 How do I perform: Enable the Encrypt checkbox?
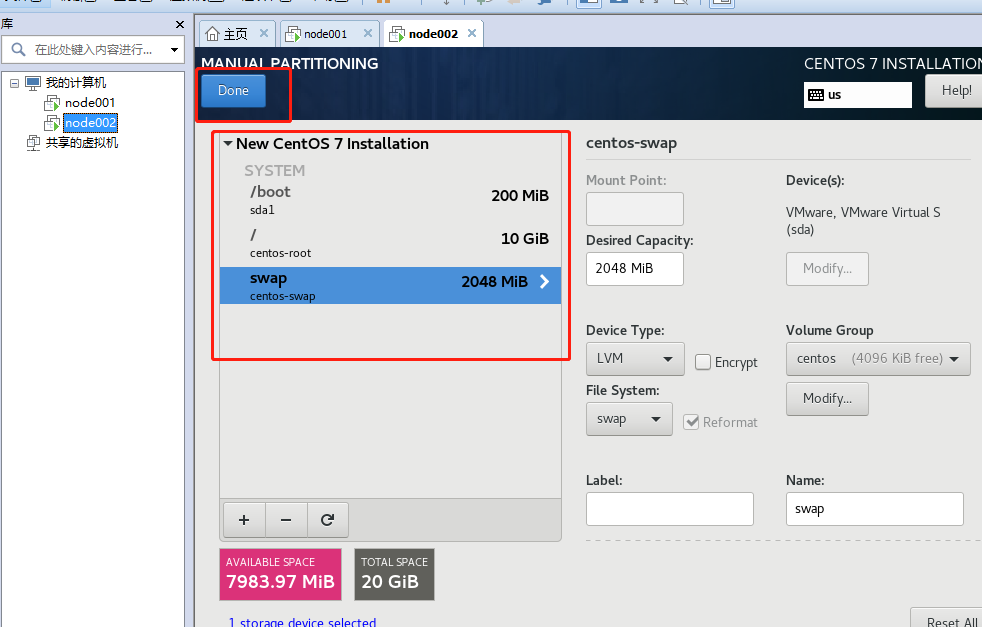click(703, 362)
